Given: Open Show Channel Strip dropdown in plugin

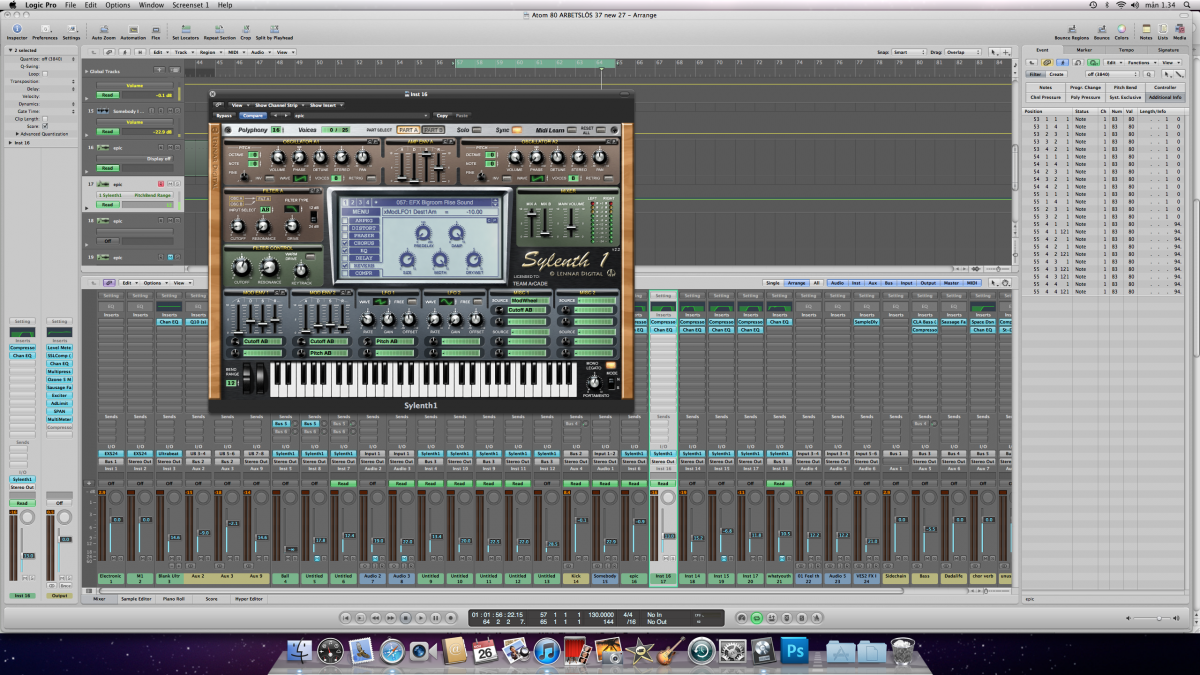Looking at the screenshot, I should coord(278,105).
